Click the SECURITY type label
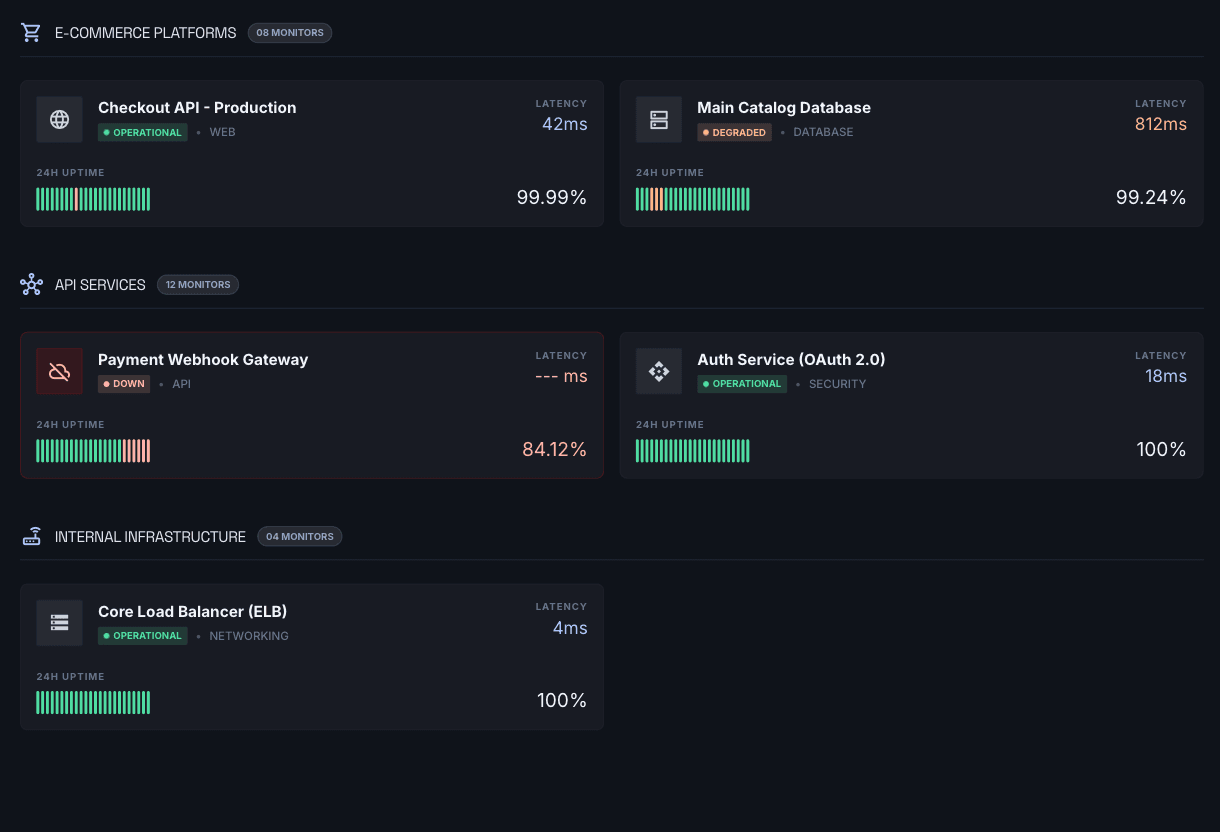 (x=838, y=384)
